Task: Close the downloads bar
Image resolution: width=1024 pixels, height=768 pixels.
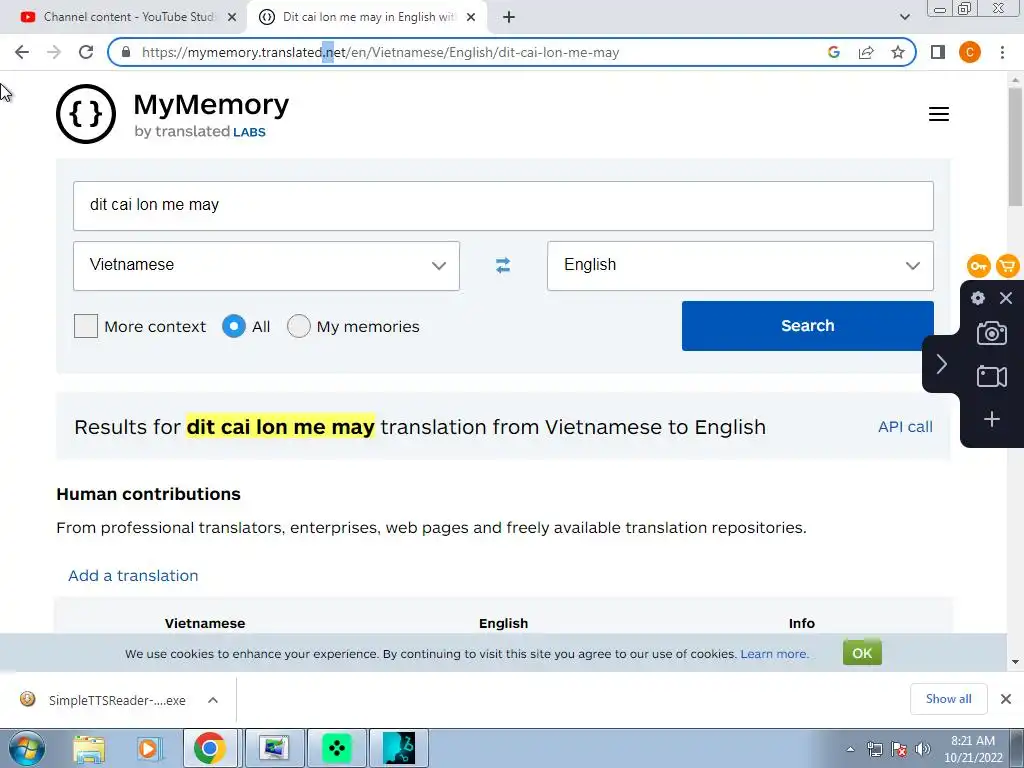Action: [1006, 699]
